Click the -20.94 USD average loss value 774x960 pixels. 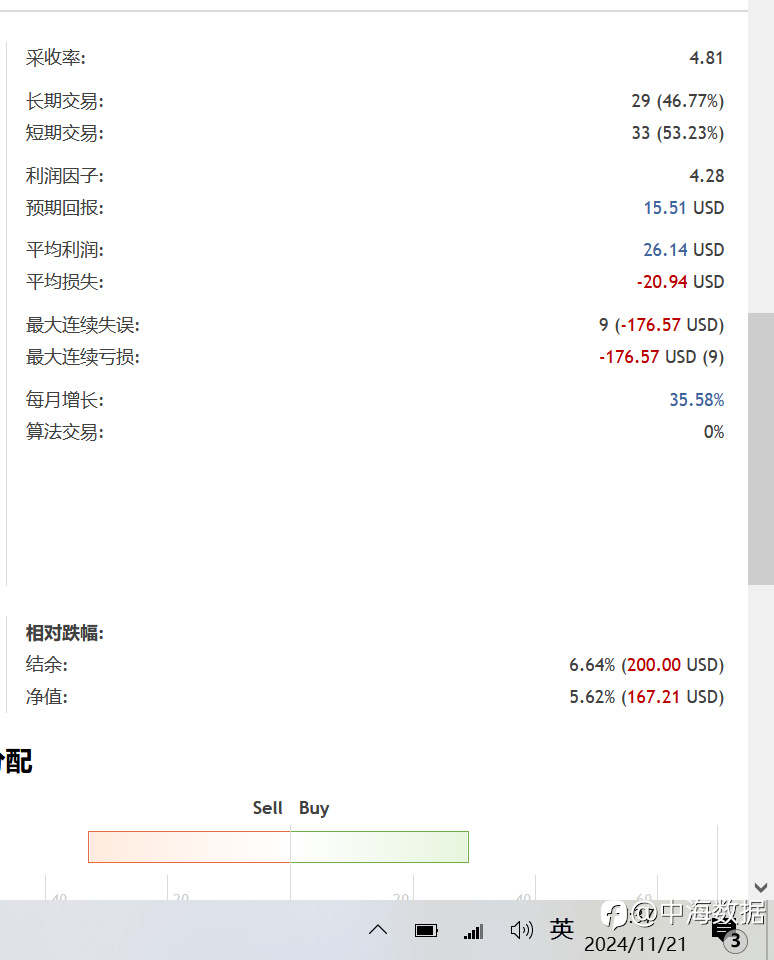click(x=680, y=282)
